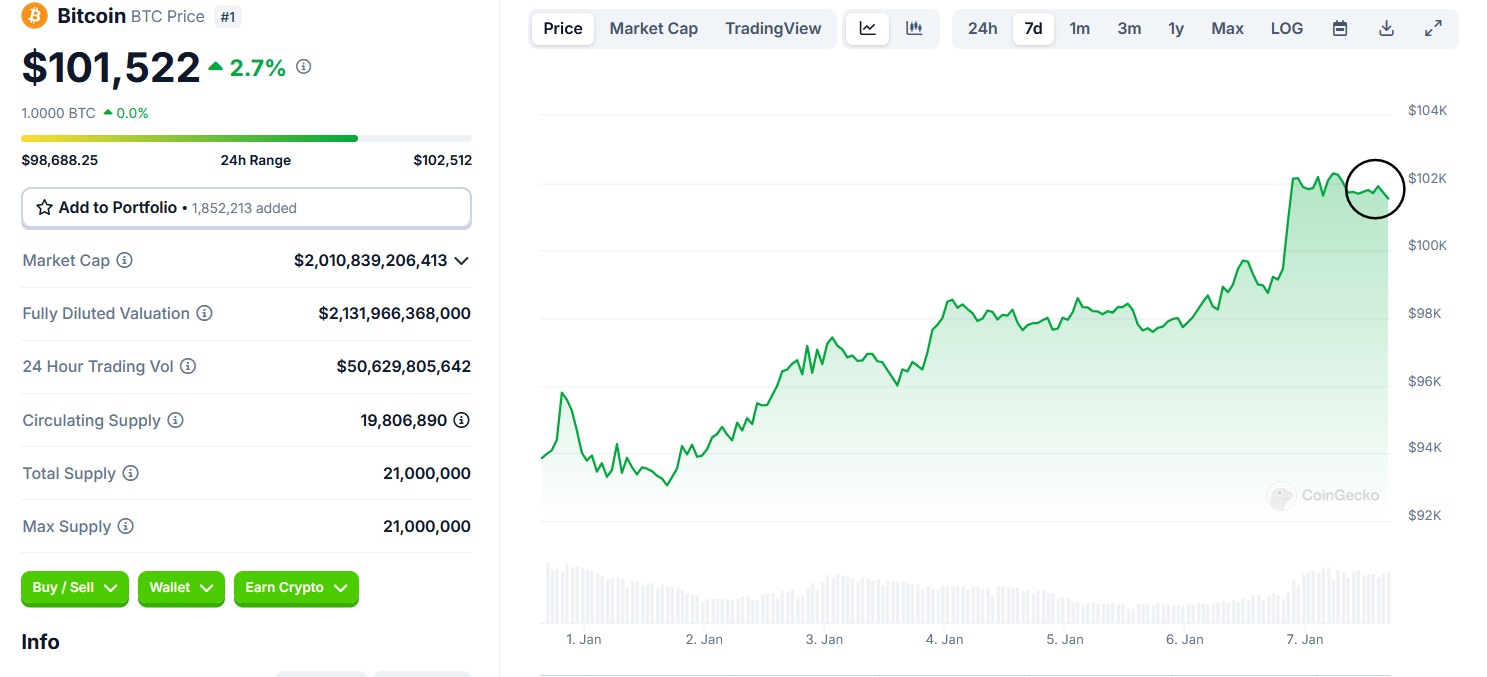Click the $2,131,966,368,000 valuation value

pyautogui.click(x=394, y=313)
